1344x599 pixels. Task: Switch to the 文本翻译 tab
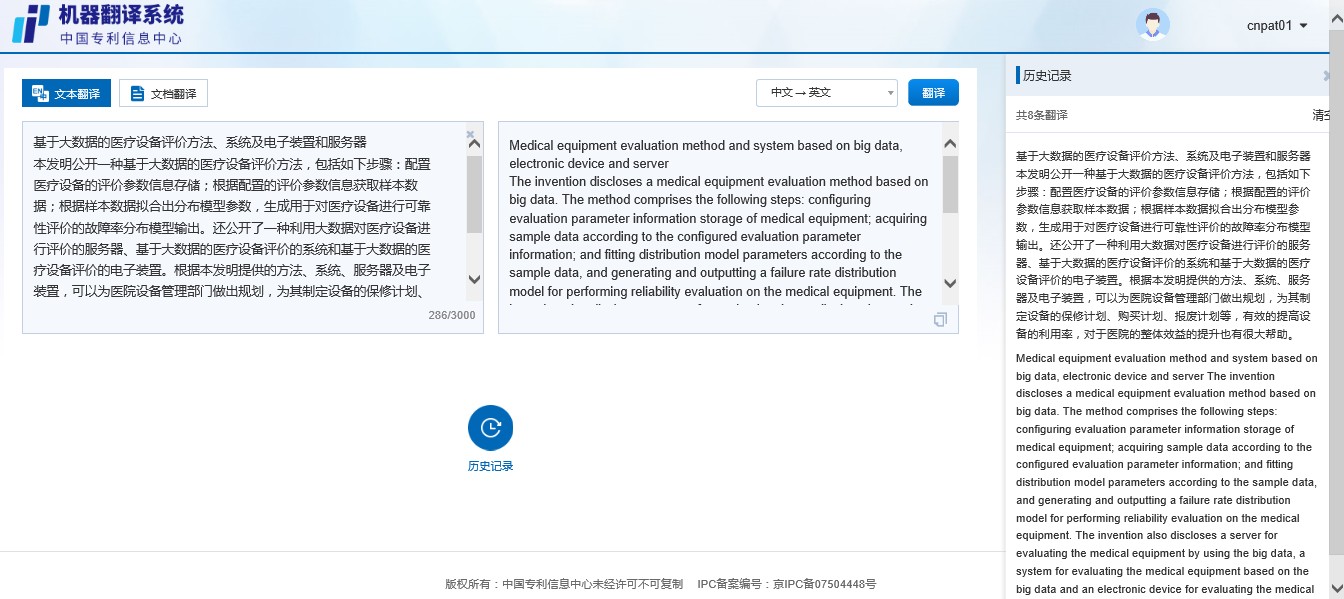click(66, 93)
